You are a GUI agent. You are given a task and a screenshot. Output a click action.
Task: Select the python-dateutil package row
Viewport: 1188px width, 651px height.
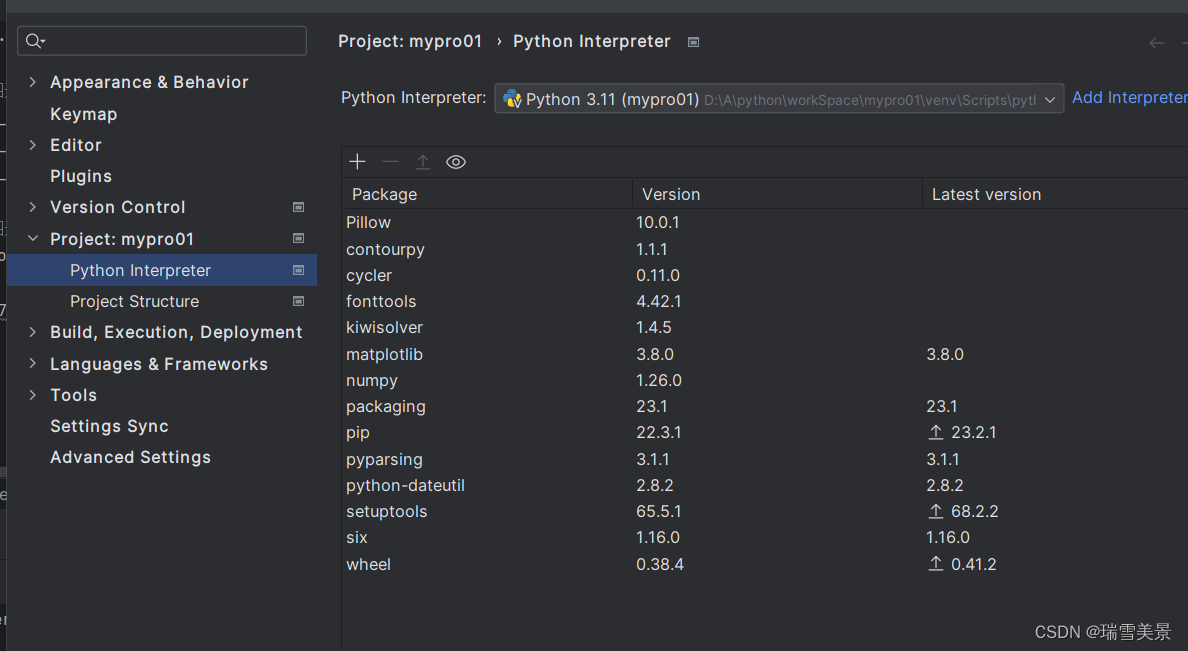[x=765, y=485]
